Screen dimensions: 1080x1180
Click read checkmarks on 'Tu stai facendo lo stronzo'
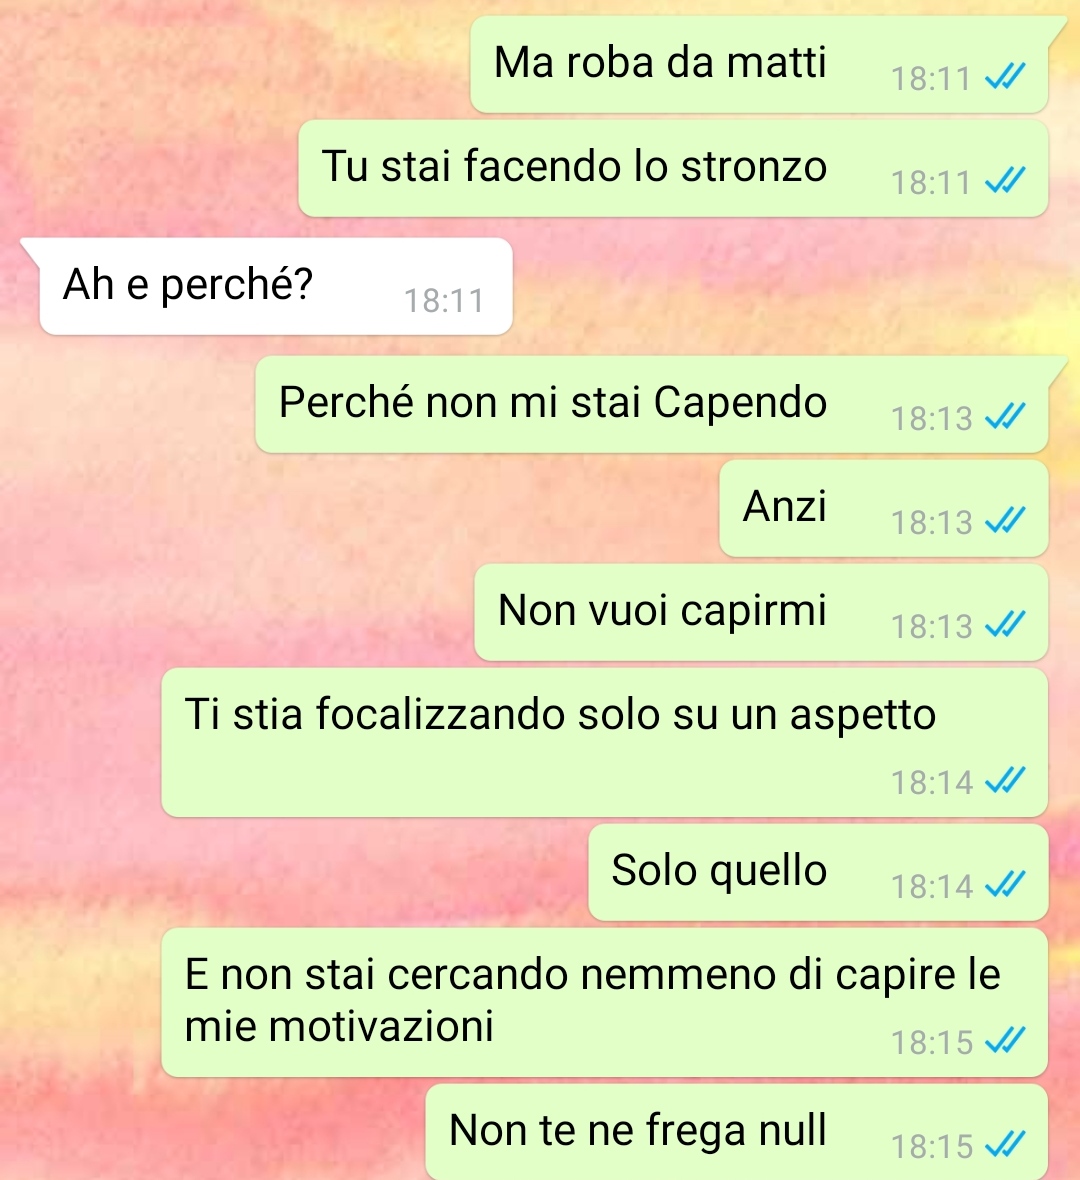click(1005, 181)
